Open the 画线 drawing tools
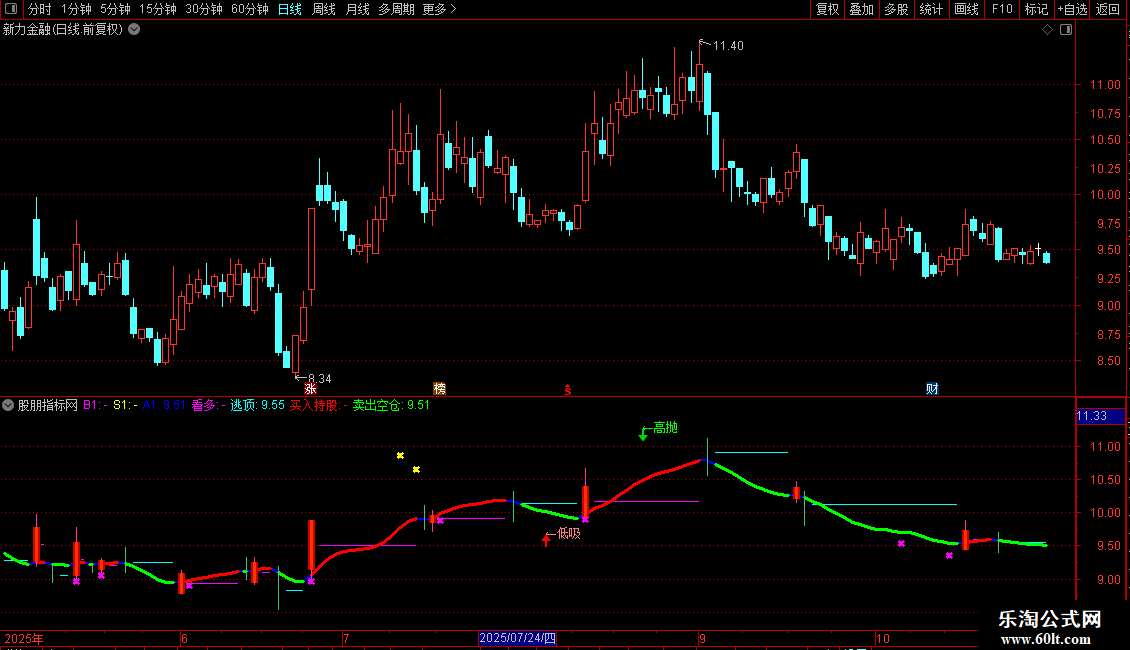Image resolution: width=1130 pixels, height=650 pixels. tap(966, 9)
